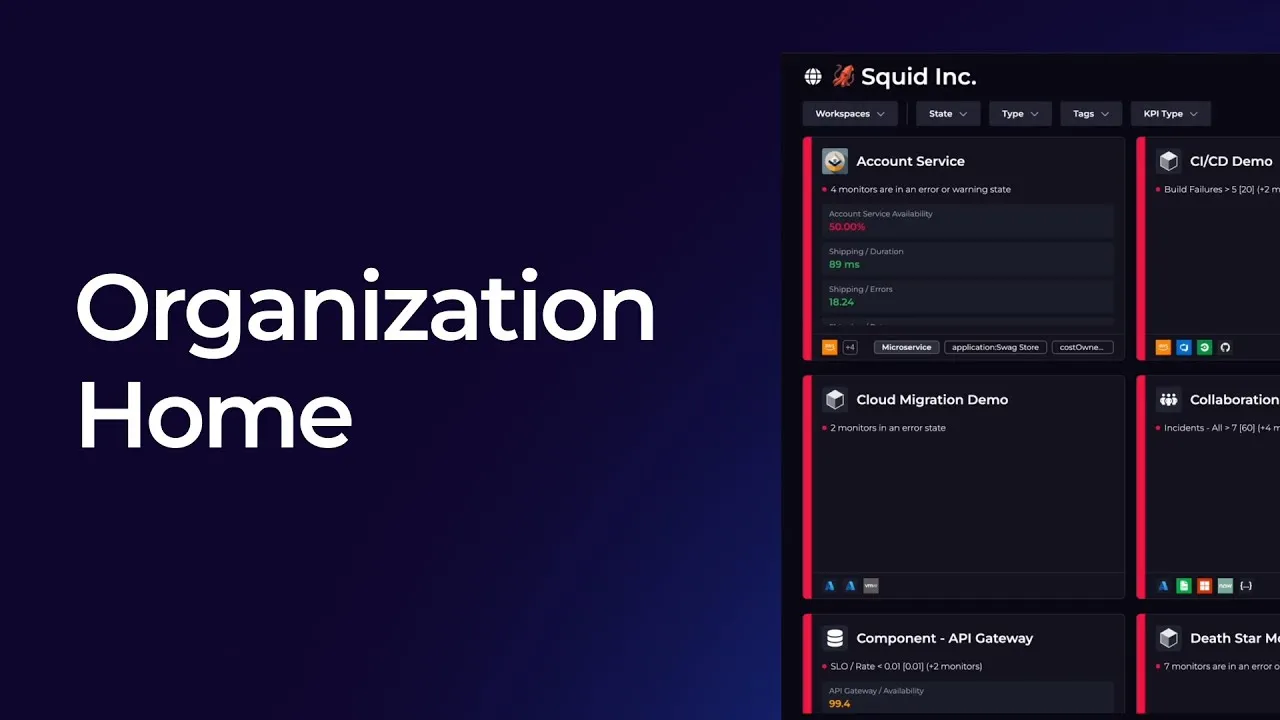This screenshot has width=1280, height=720.
Task: Click the 'Shipping / Duration' 89 ms KPI
Action: (968, 258)
